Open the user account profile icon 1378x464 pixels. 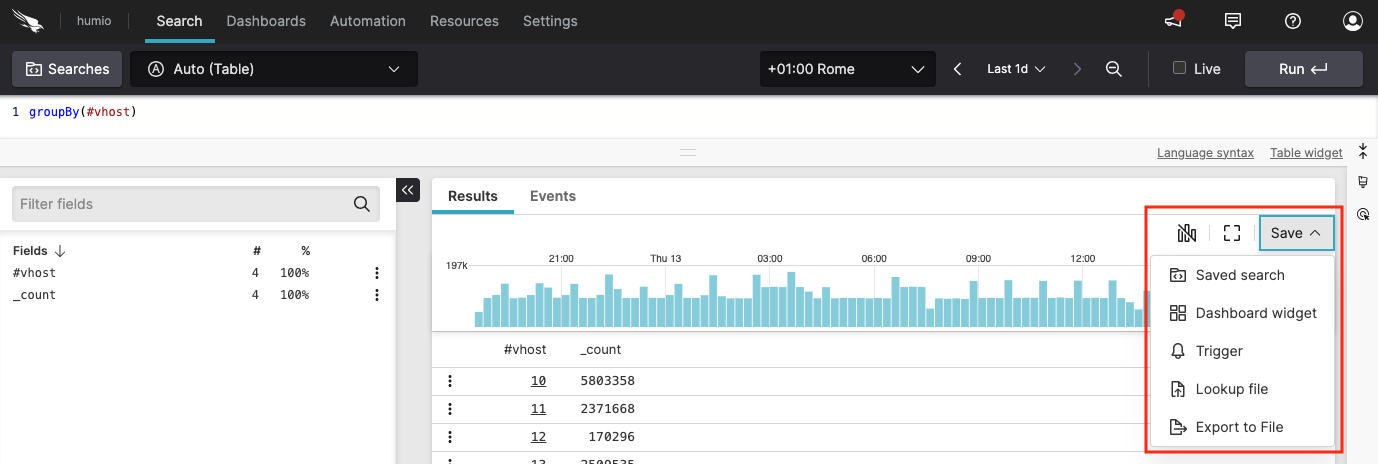pos(1352,21)
